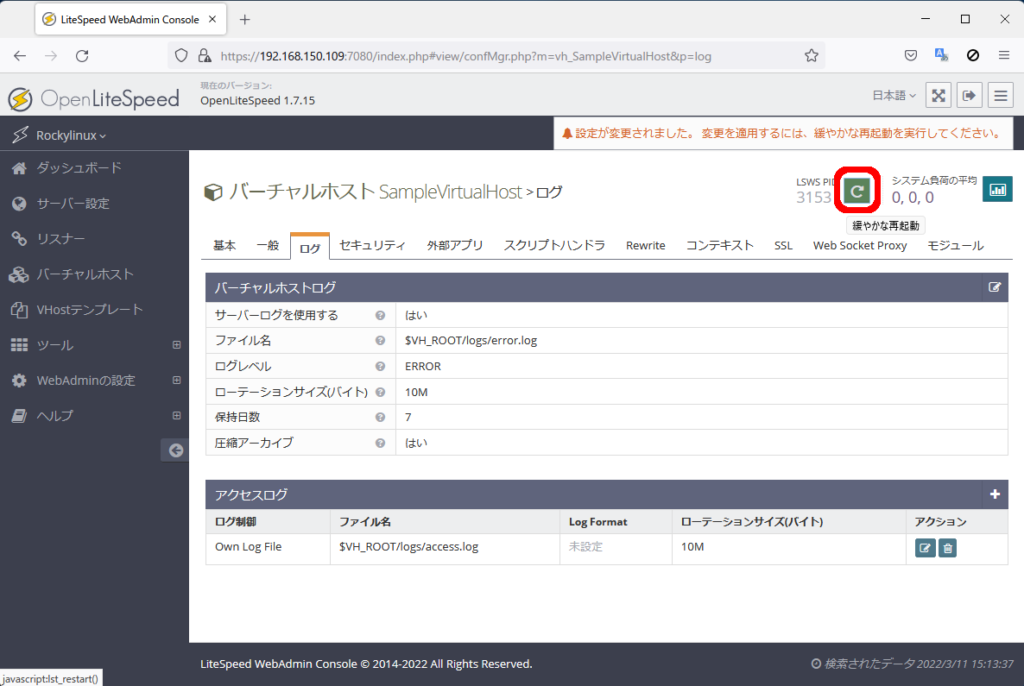Add a new access log entry
Screen dimensions: 1024x686
coord(994,494)
